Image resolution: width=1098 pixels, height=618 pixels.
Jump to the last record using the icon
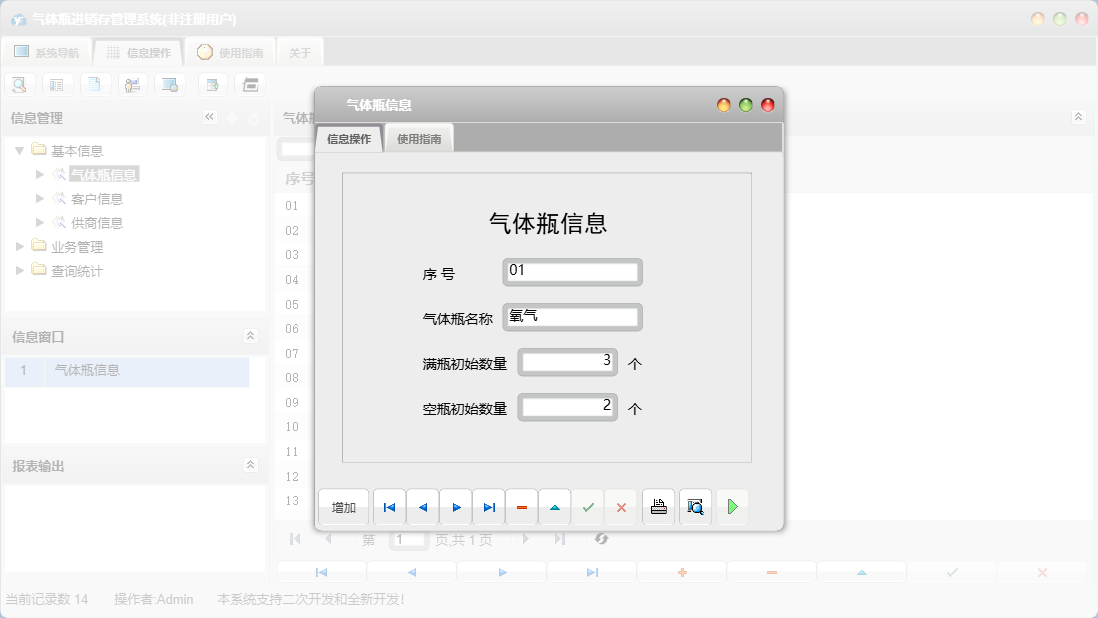pyautogui.click(x=488, y=507)
